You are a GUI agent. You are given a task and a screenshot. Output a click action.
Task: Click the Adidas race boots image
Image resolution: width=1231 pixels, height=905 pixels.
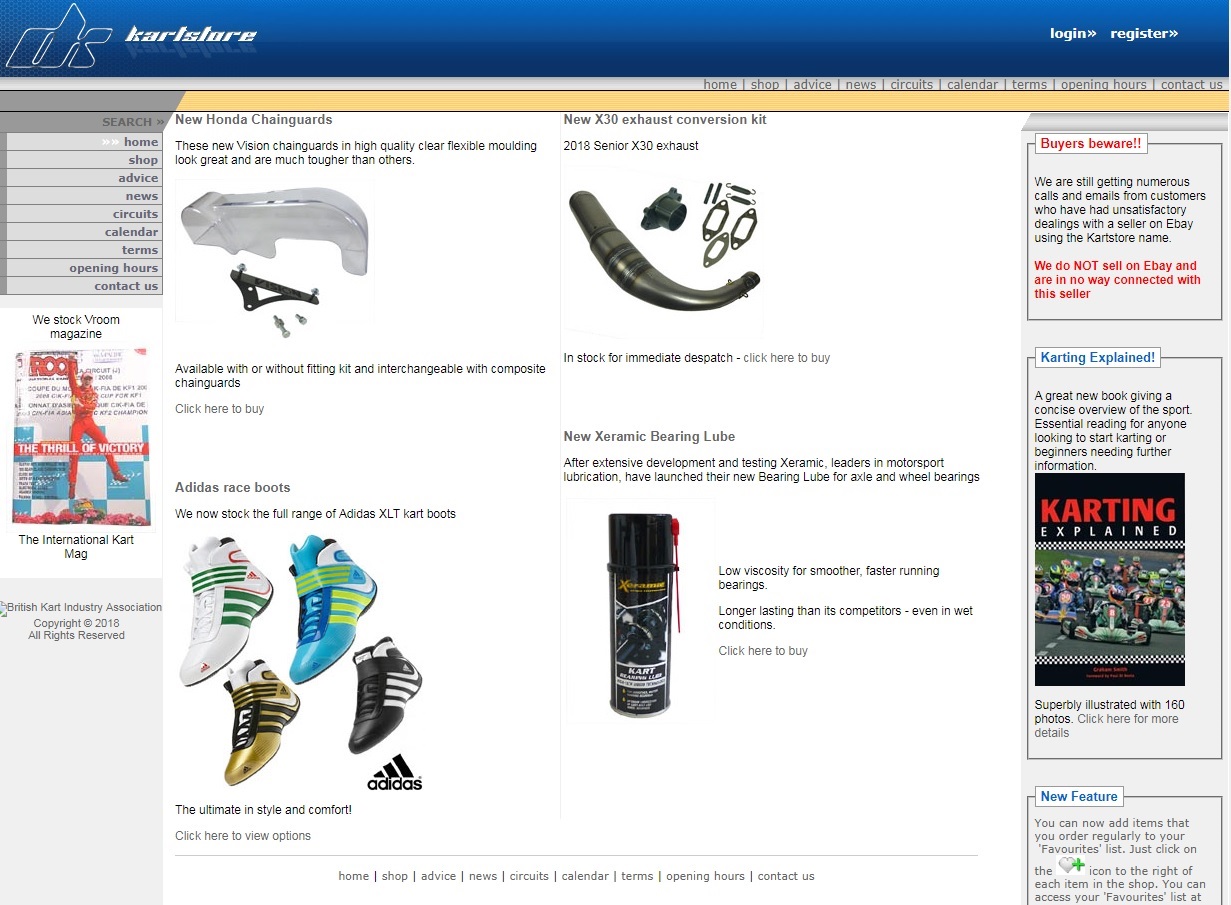[301, 662]
